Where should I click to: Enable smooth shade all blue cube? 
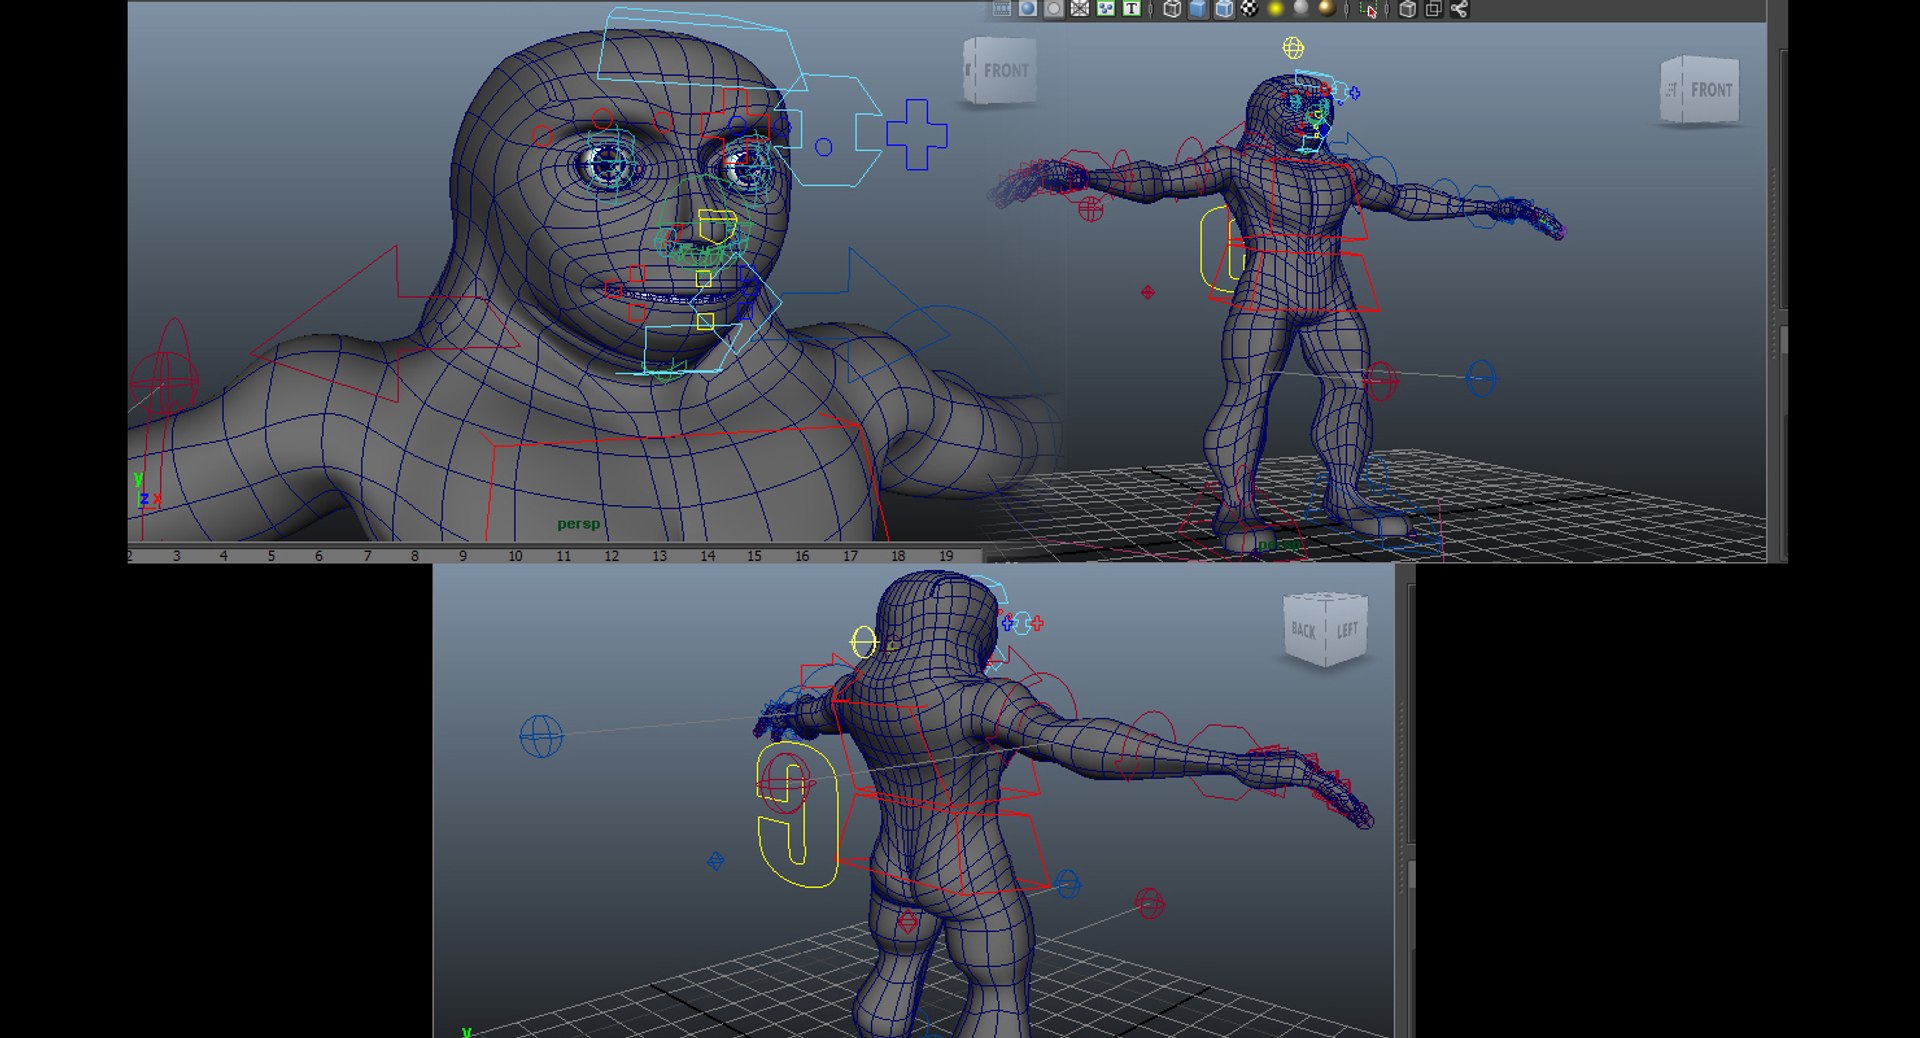[1198, 9]
